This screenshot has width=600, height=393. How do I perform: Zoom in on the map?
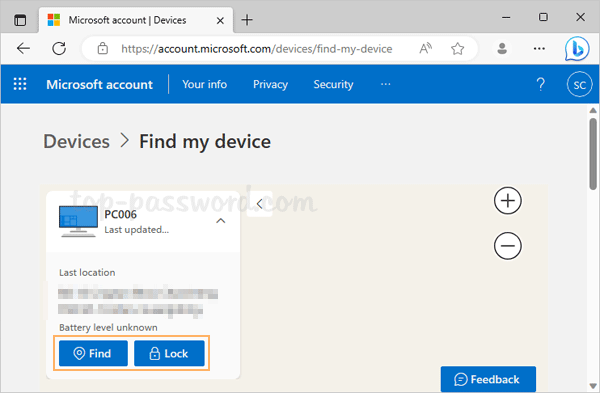click(x=508, y=201)
